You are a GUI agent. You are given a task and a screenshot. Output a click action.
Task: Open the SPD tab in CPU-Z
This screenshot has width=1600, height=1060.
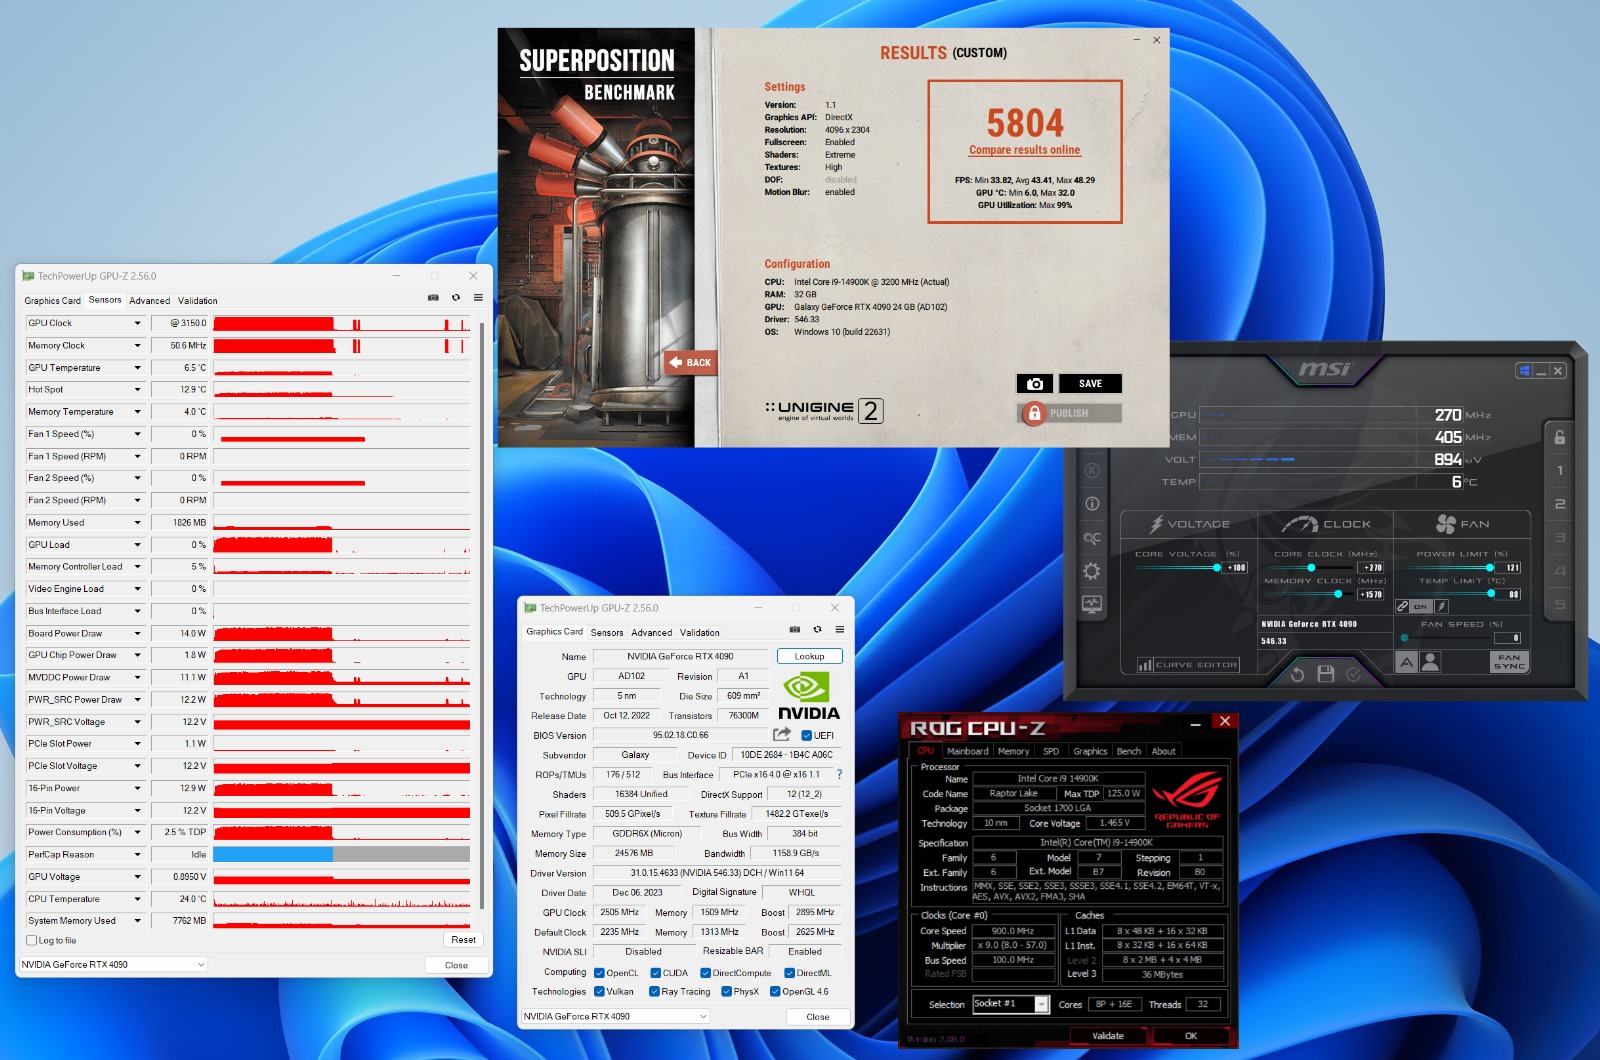tap(1051, 751)
